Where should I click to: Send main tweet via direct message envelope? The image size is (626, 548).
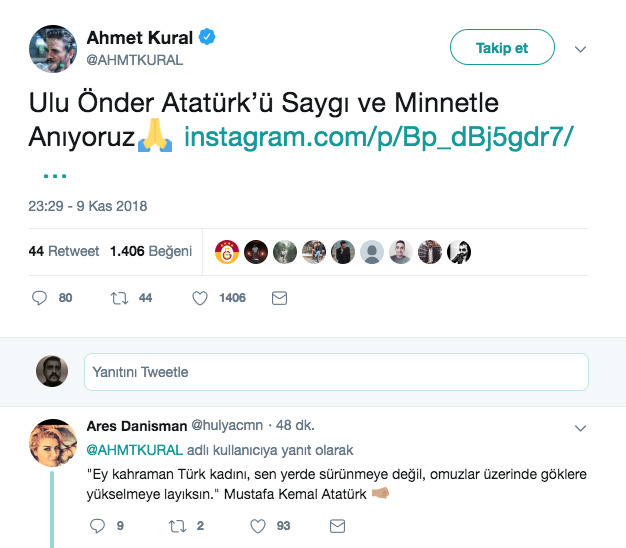click(x=280, y=298)
